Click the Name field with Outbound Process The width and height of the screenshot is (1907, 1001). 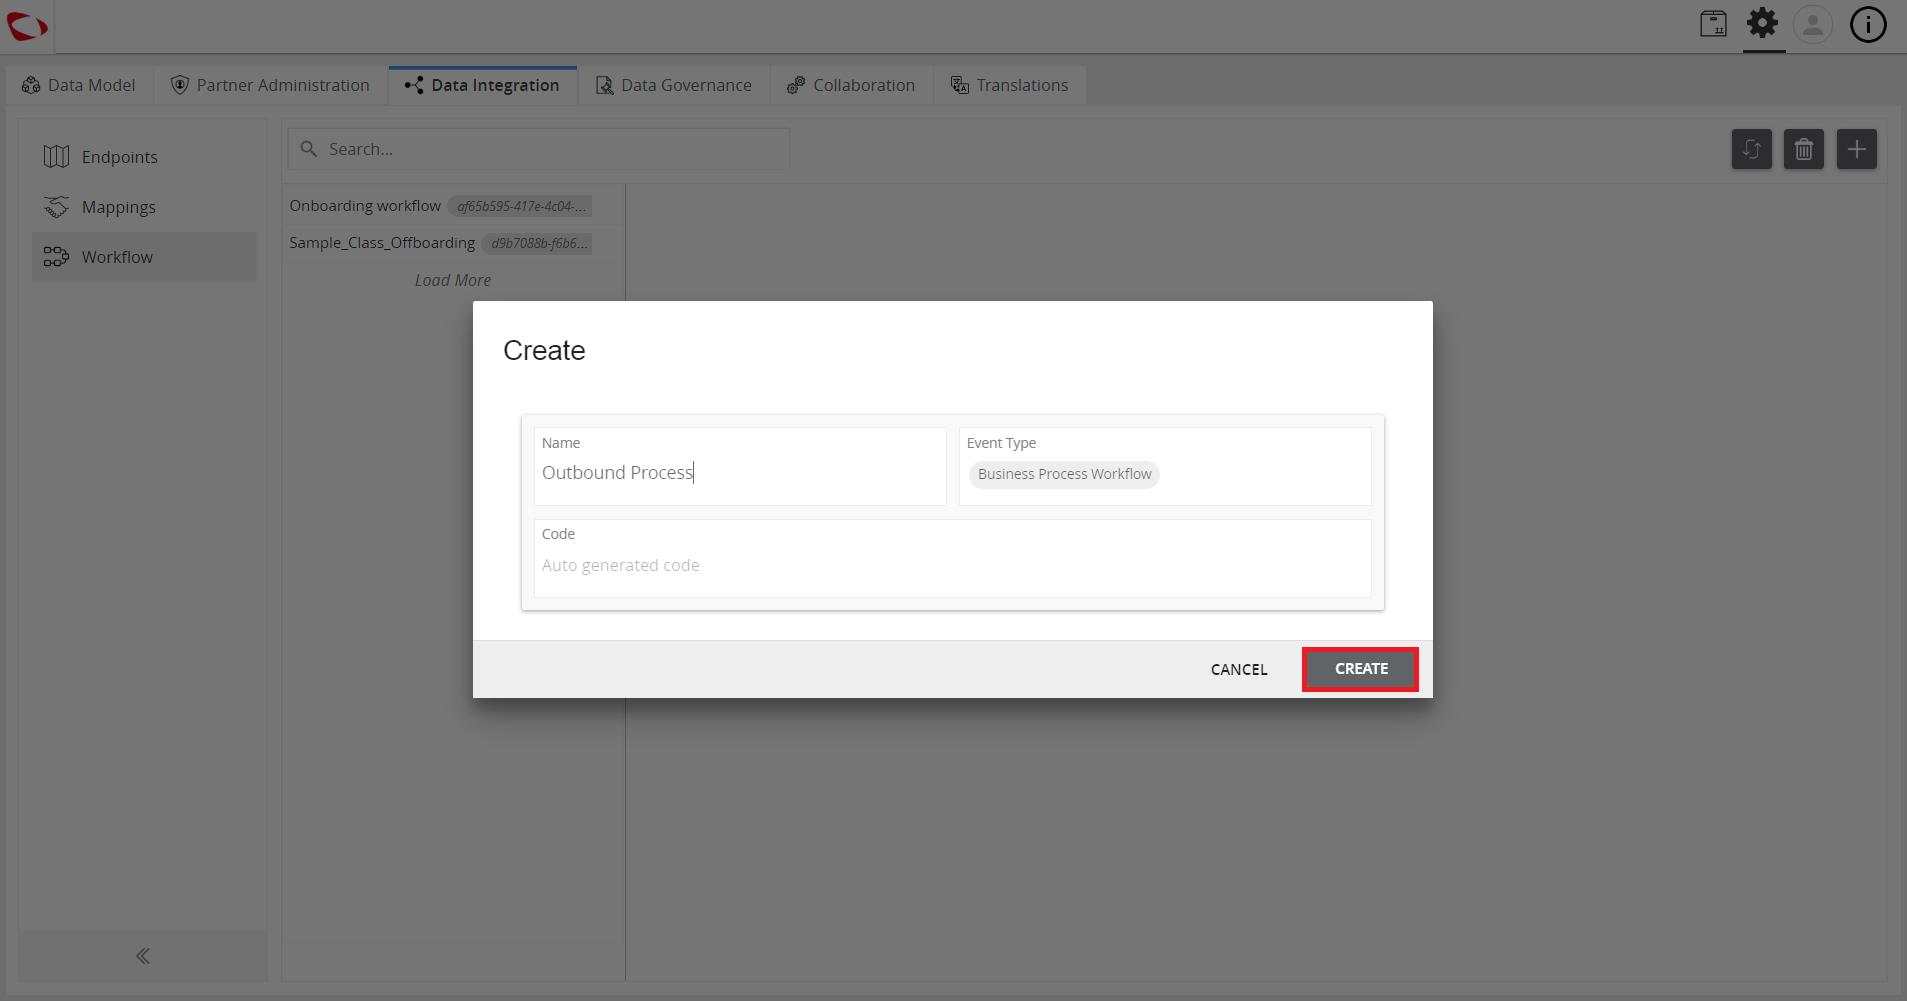coord(740,467)
